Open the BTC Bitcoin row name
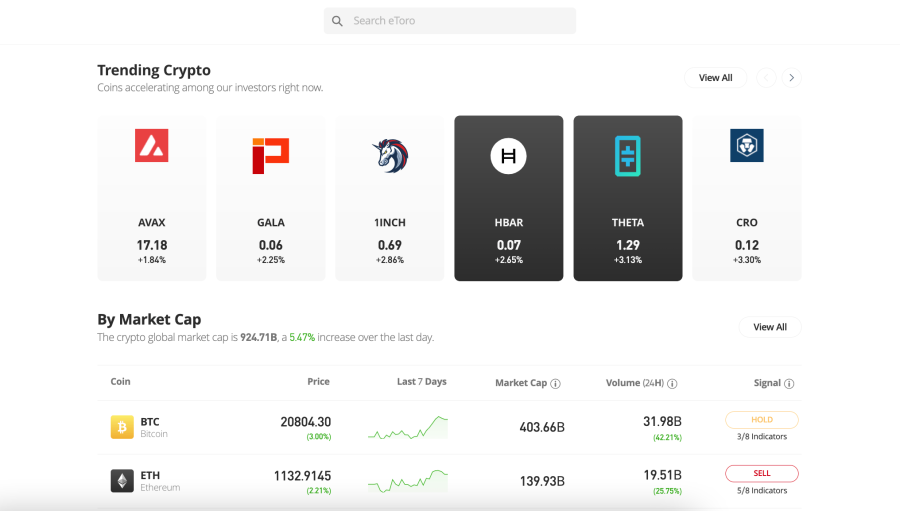The height and width of the screenshot is (511, 900). coord(154,427)
